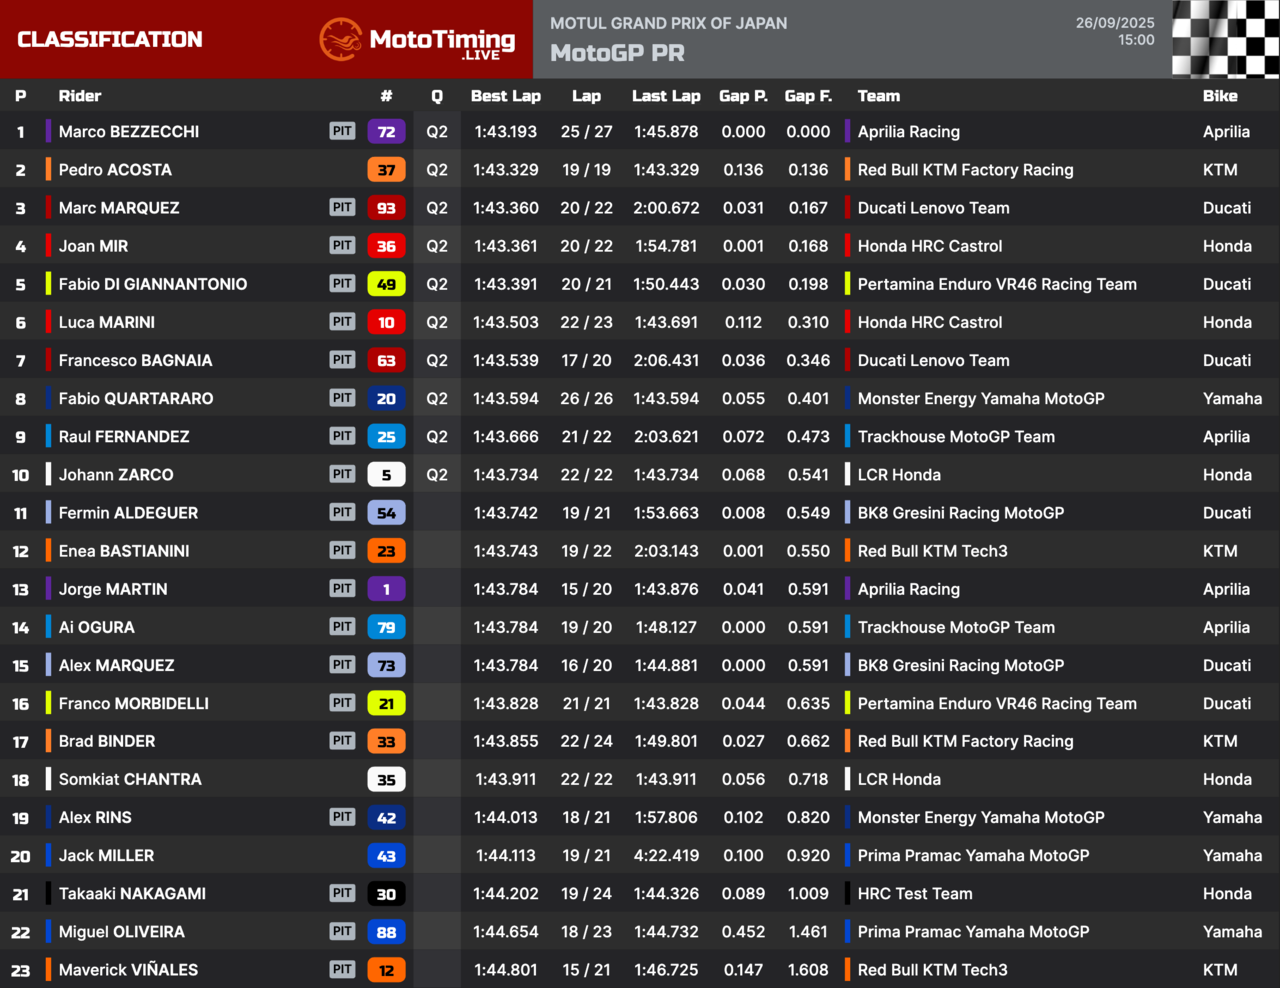Click number badge 43 of Jack Miller
The height and width of the screenshot is (988, 1280).
386,856
